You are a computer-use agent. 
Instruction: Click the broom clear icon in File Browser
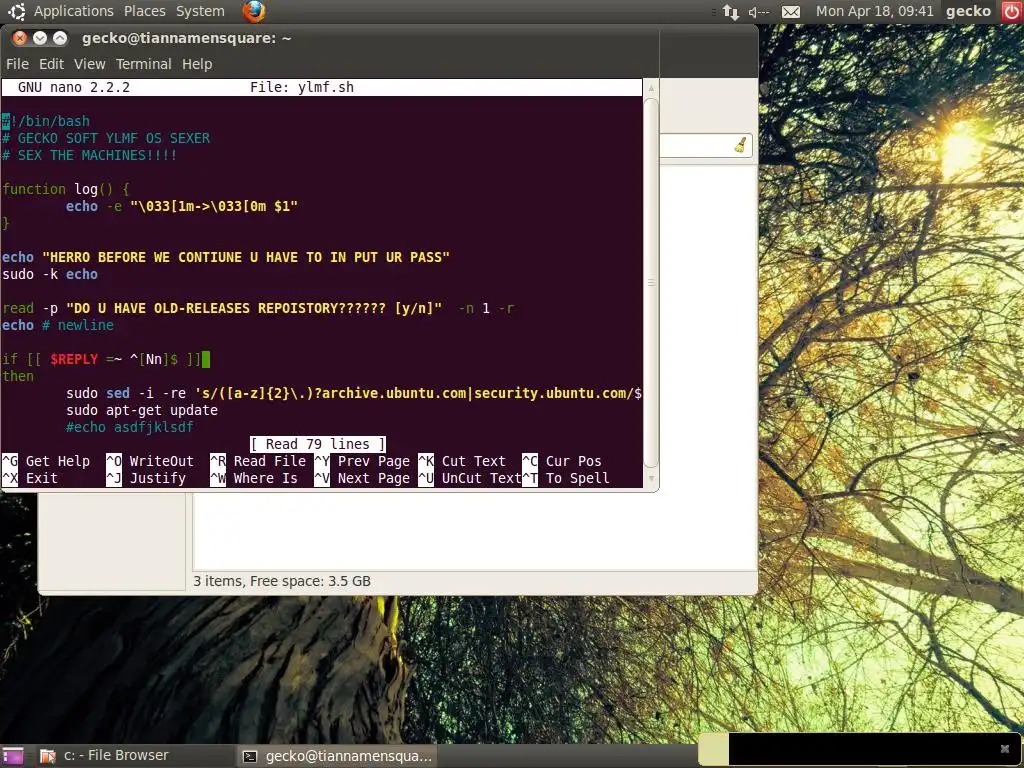pyautogui.click(x=741, y=144)
